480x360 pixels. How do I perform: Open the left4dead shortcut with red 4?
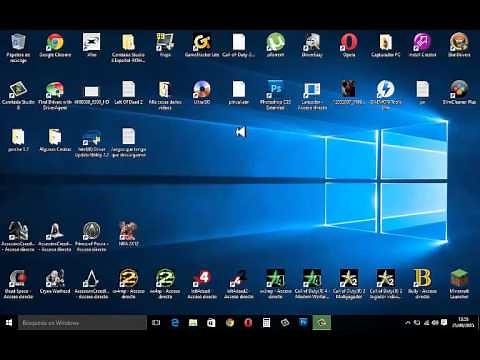202,278
